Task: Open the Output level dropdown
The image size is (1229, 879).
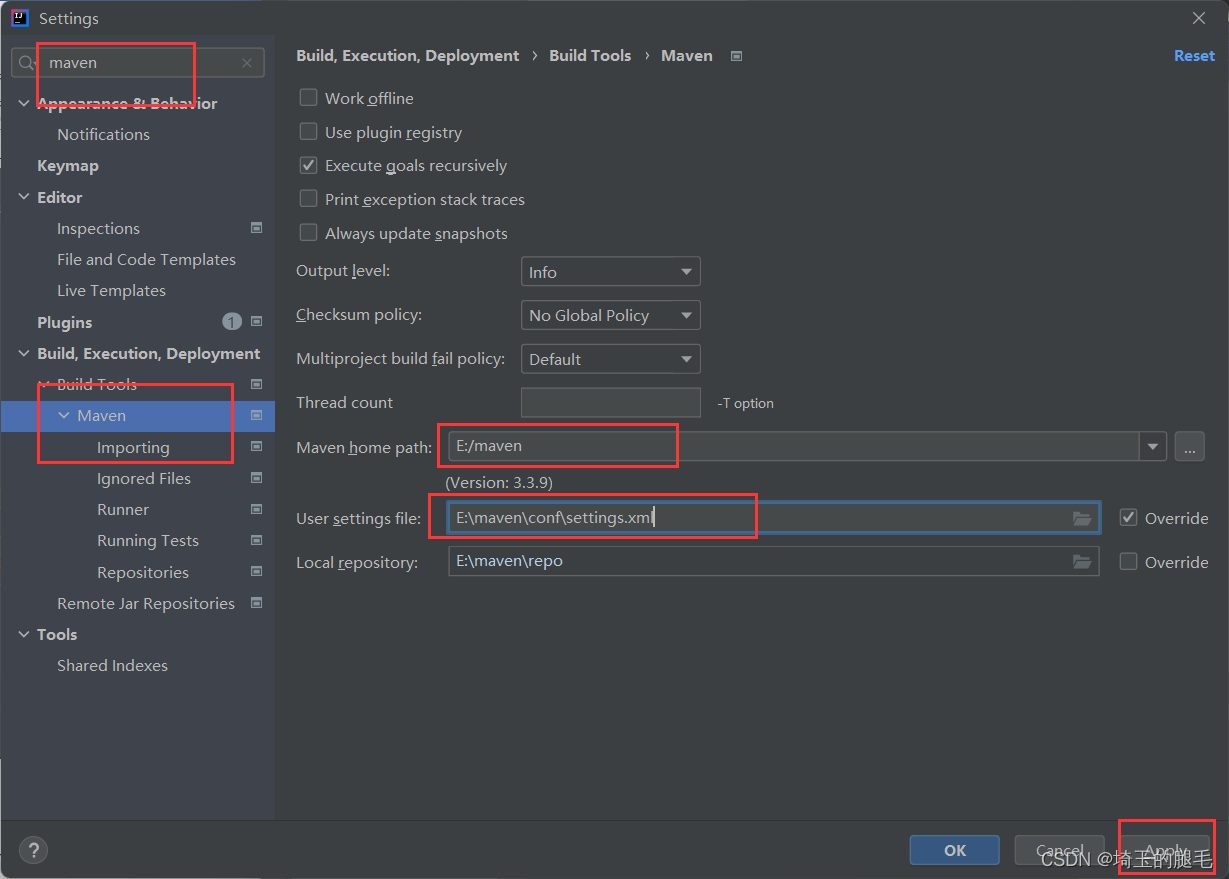Action: (x=610, y=271)
